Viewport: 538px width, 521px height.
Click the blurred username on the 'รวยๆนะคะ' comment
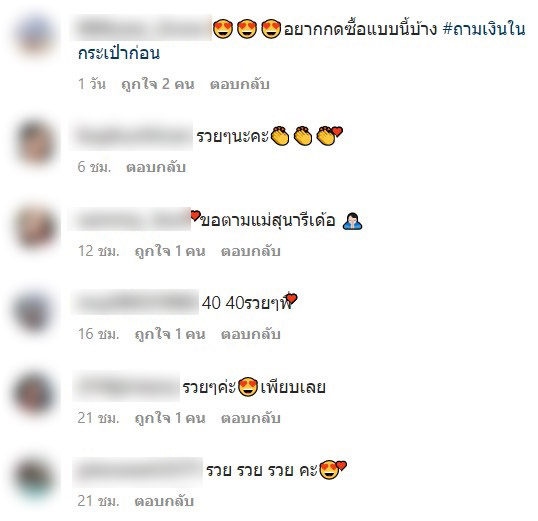tap(131, 136)
